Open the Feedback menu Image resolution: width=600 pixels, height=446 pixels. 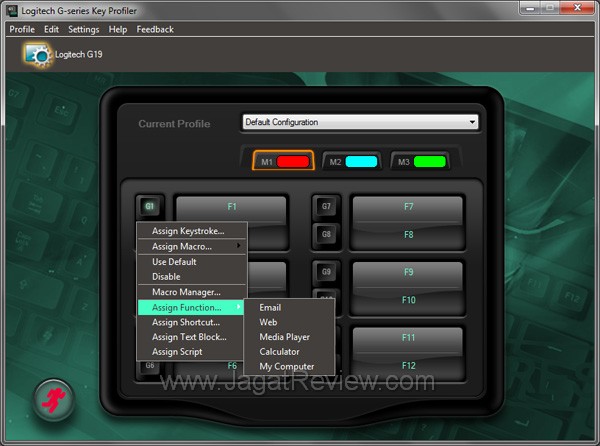[x=155, y=29]
